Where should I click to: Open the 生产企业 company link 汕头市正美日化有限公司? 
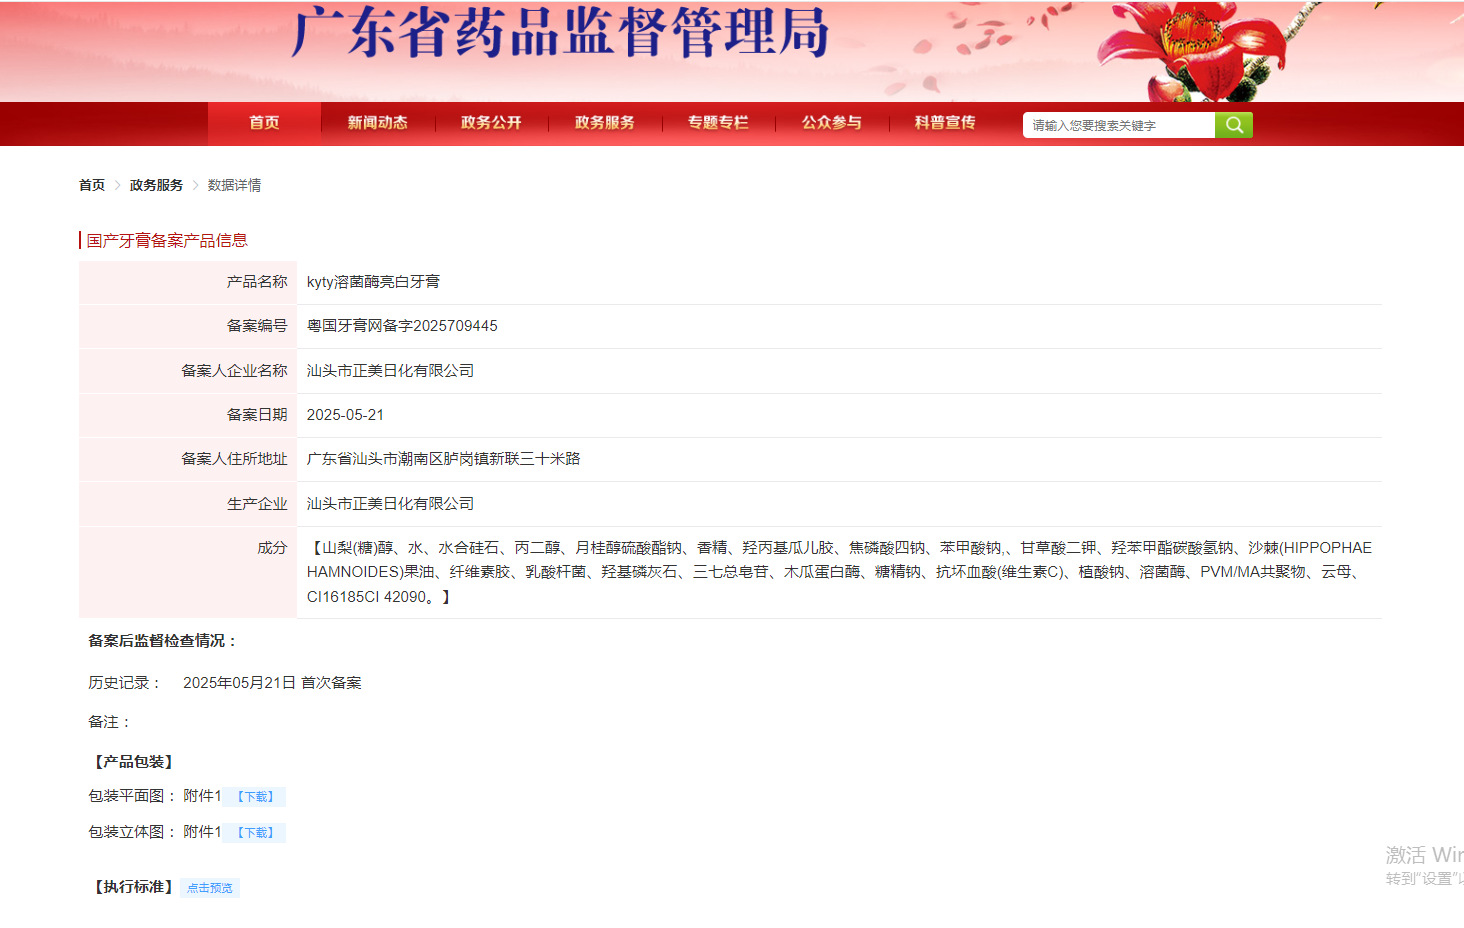tap(390, 503)
